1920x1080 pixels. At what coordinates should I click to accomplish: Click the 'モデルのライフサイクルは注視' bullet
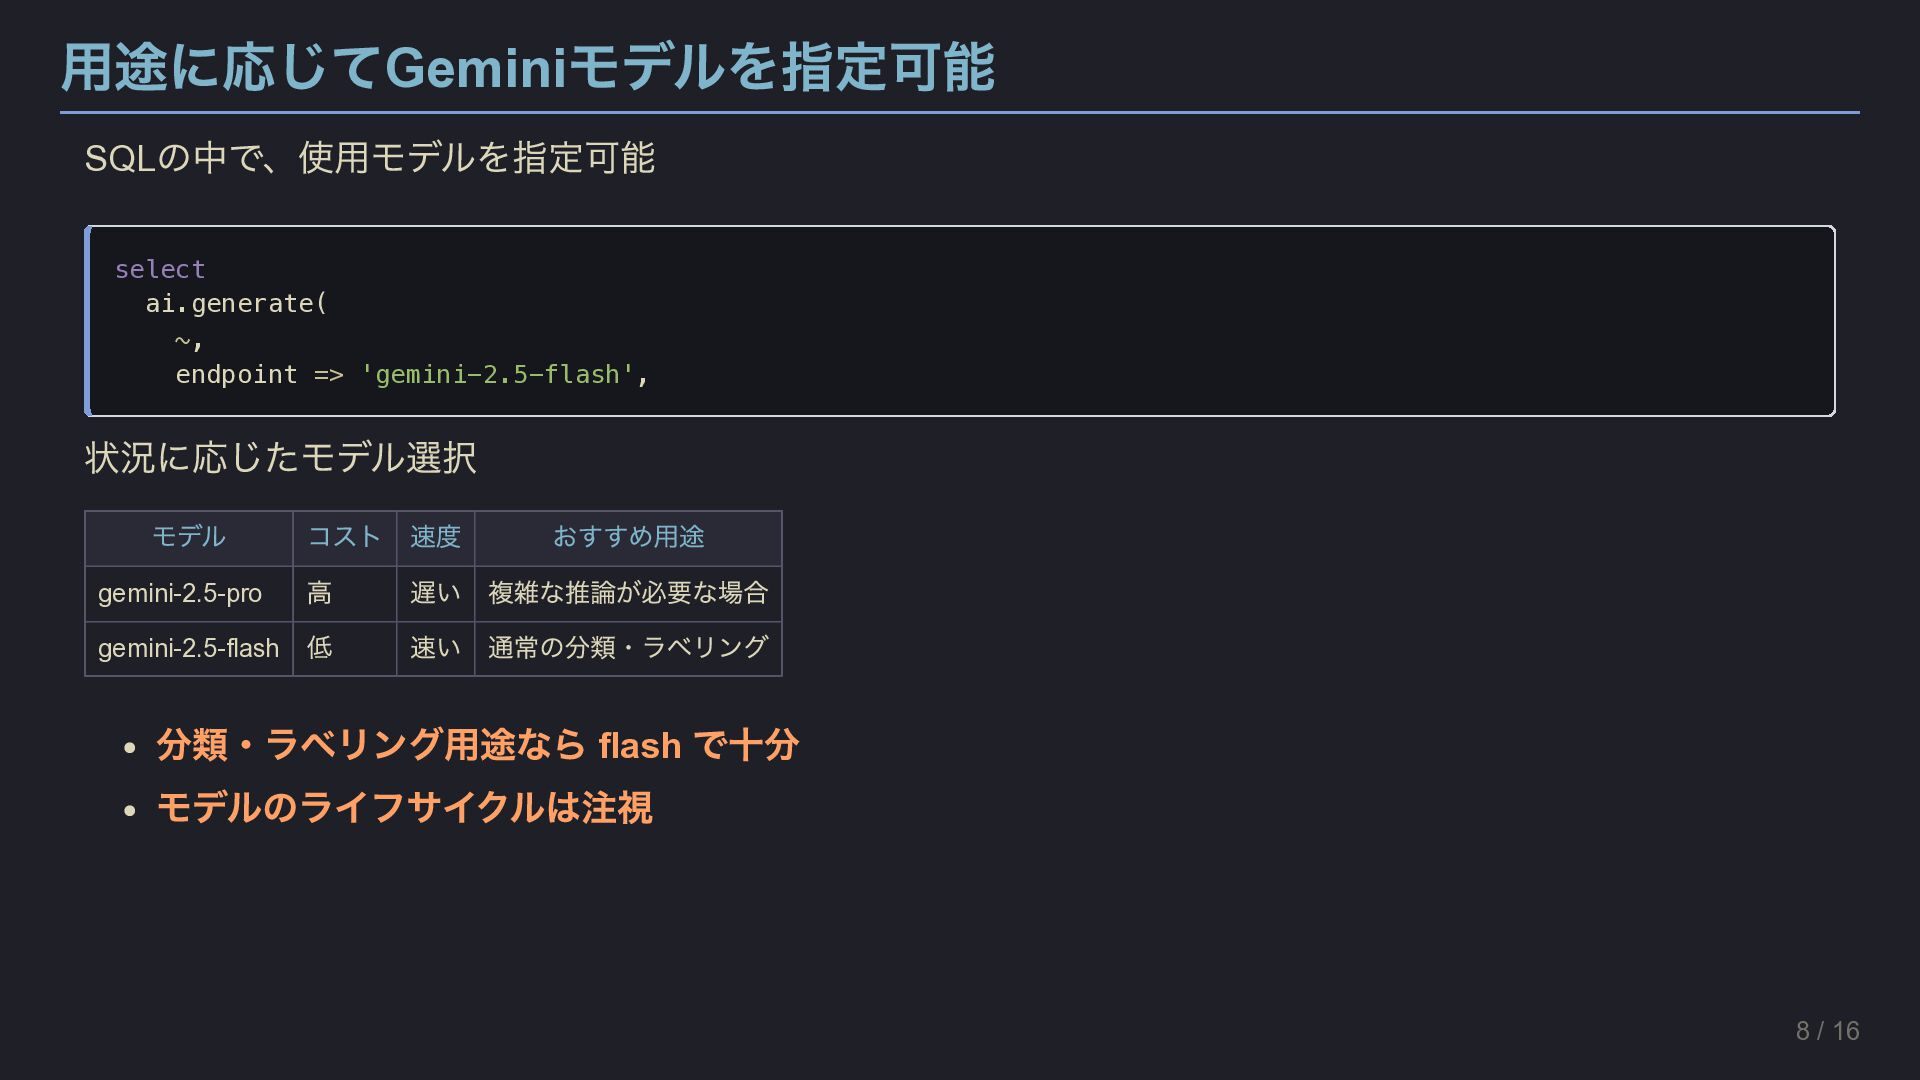[x=404, y=807]
